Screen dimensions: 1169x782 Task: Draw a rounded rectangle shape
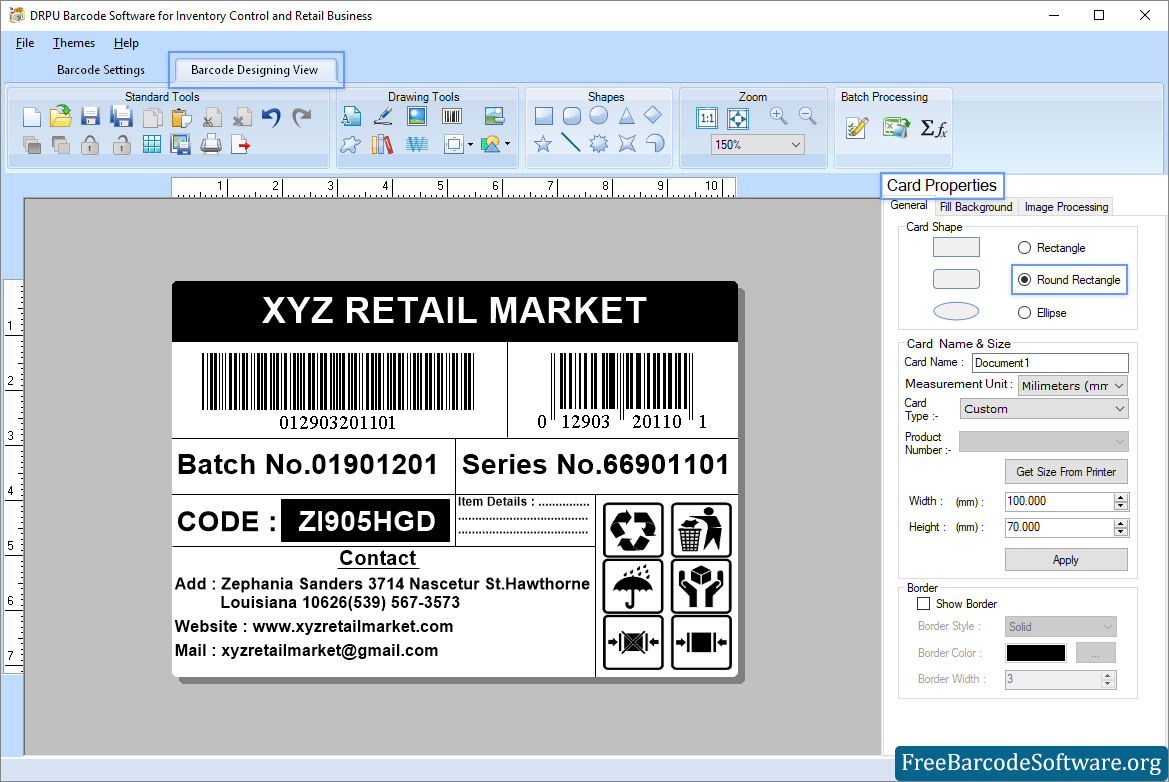pyautogui.click(x=572, y=116)
